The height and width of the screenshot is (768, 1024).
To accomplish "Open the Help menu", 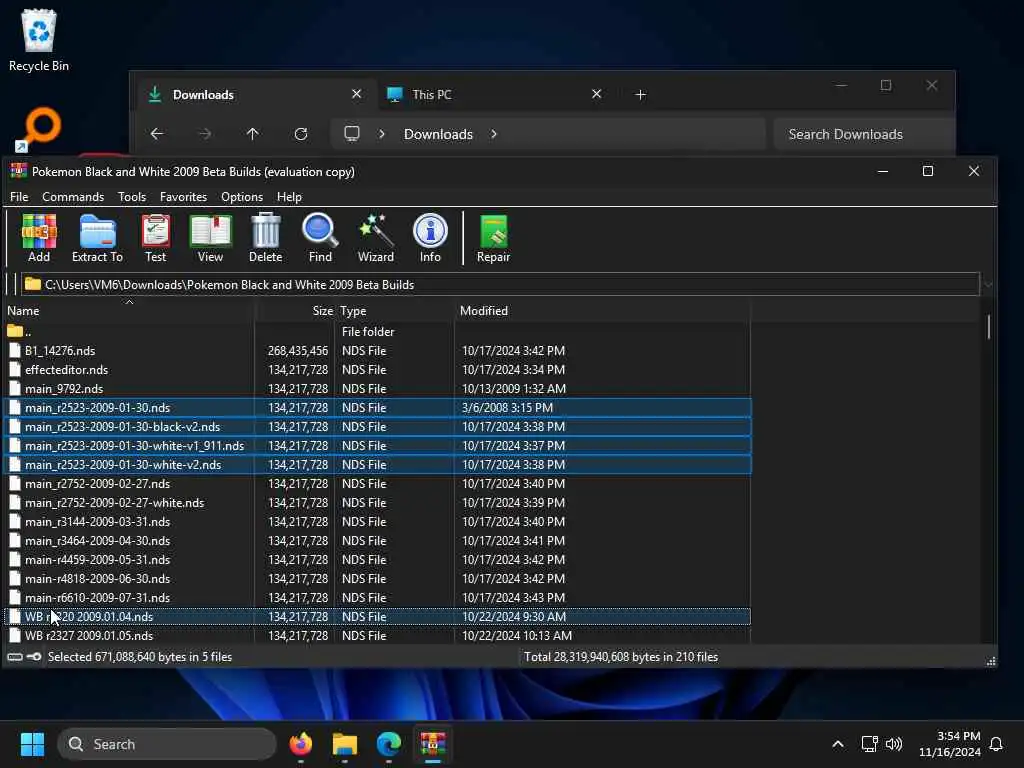I will coord(289,197).
